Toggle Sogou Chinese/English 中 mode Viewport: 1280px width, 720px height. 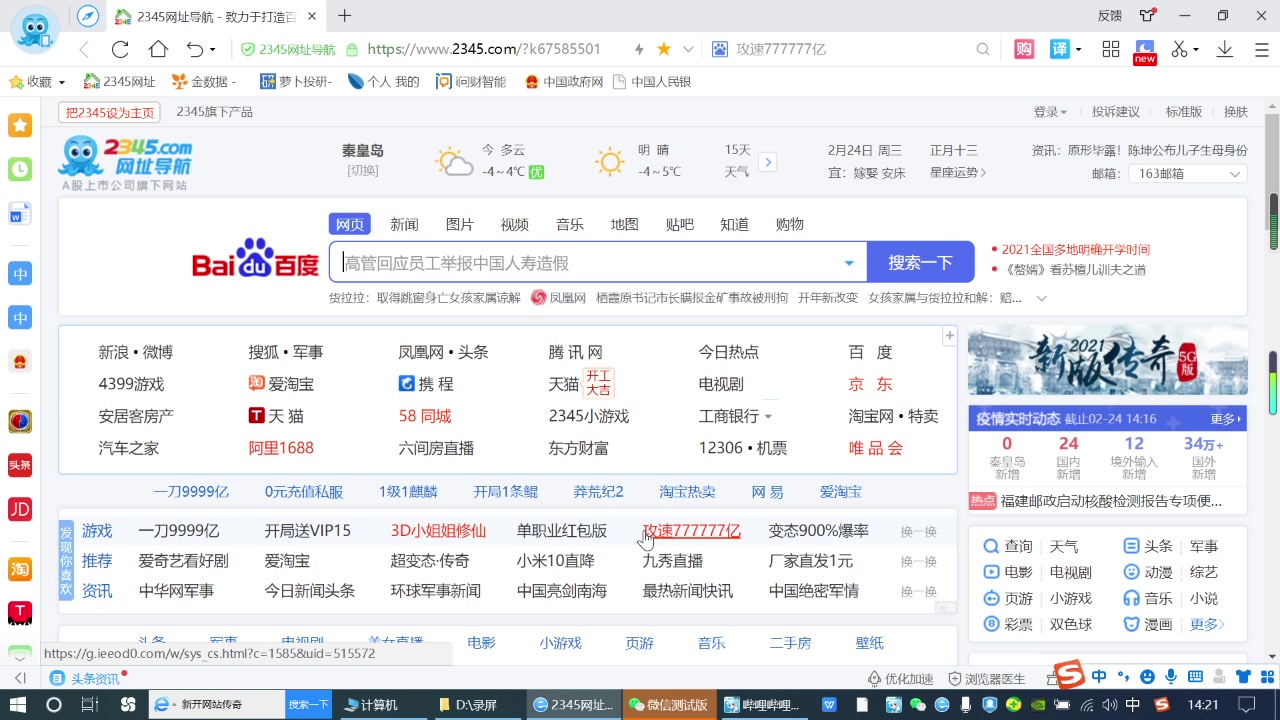click(1099, 677)
